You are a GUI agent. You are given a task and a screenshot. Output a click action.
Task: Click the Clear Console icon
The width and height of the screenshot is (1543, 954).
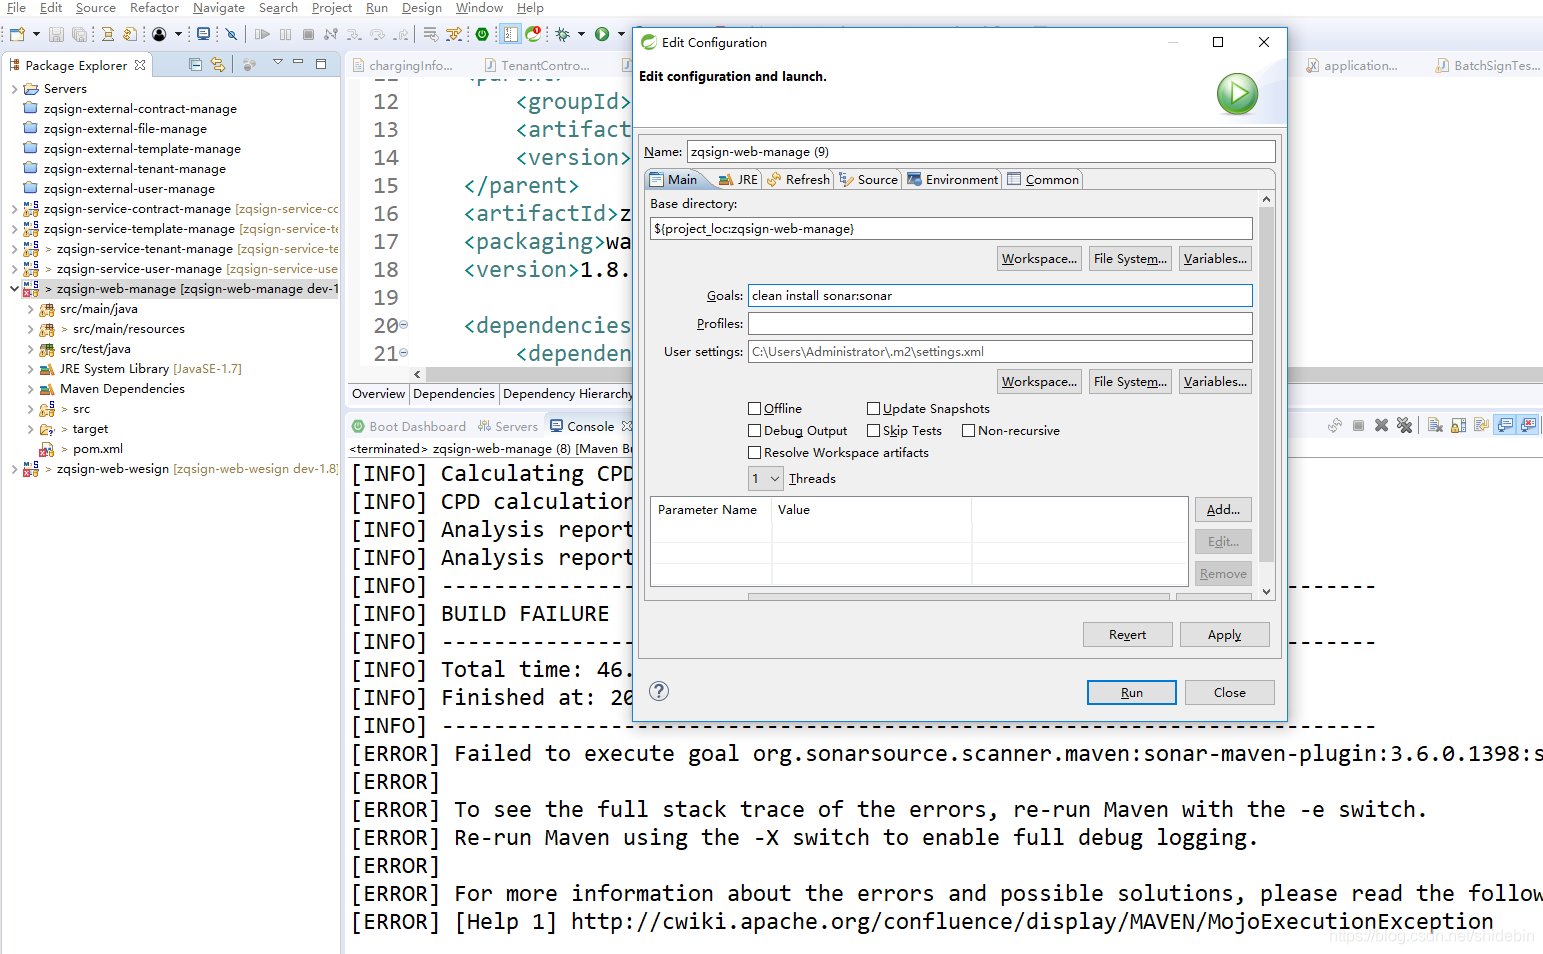coord(1435,425)
